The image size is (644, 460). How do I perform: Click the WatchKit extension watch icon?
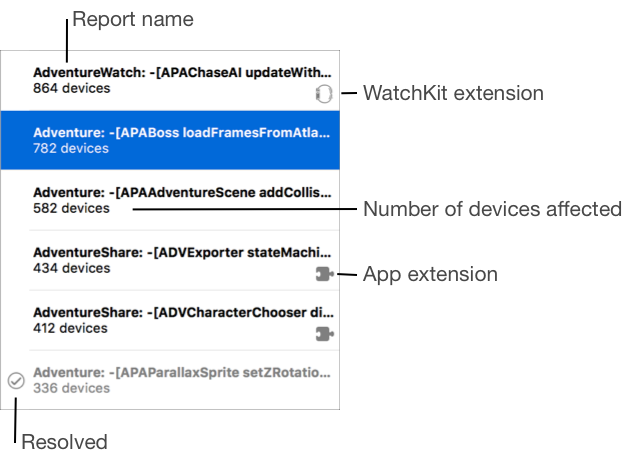[x=324, y=94]
